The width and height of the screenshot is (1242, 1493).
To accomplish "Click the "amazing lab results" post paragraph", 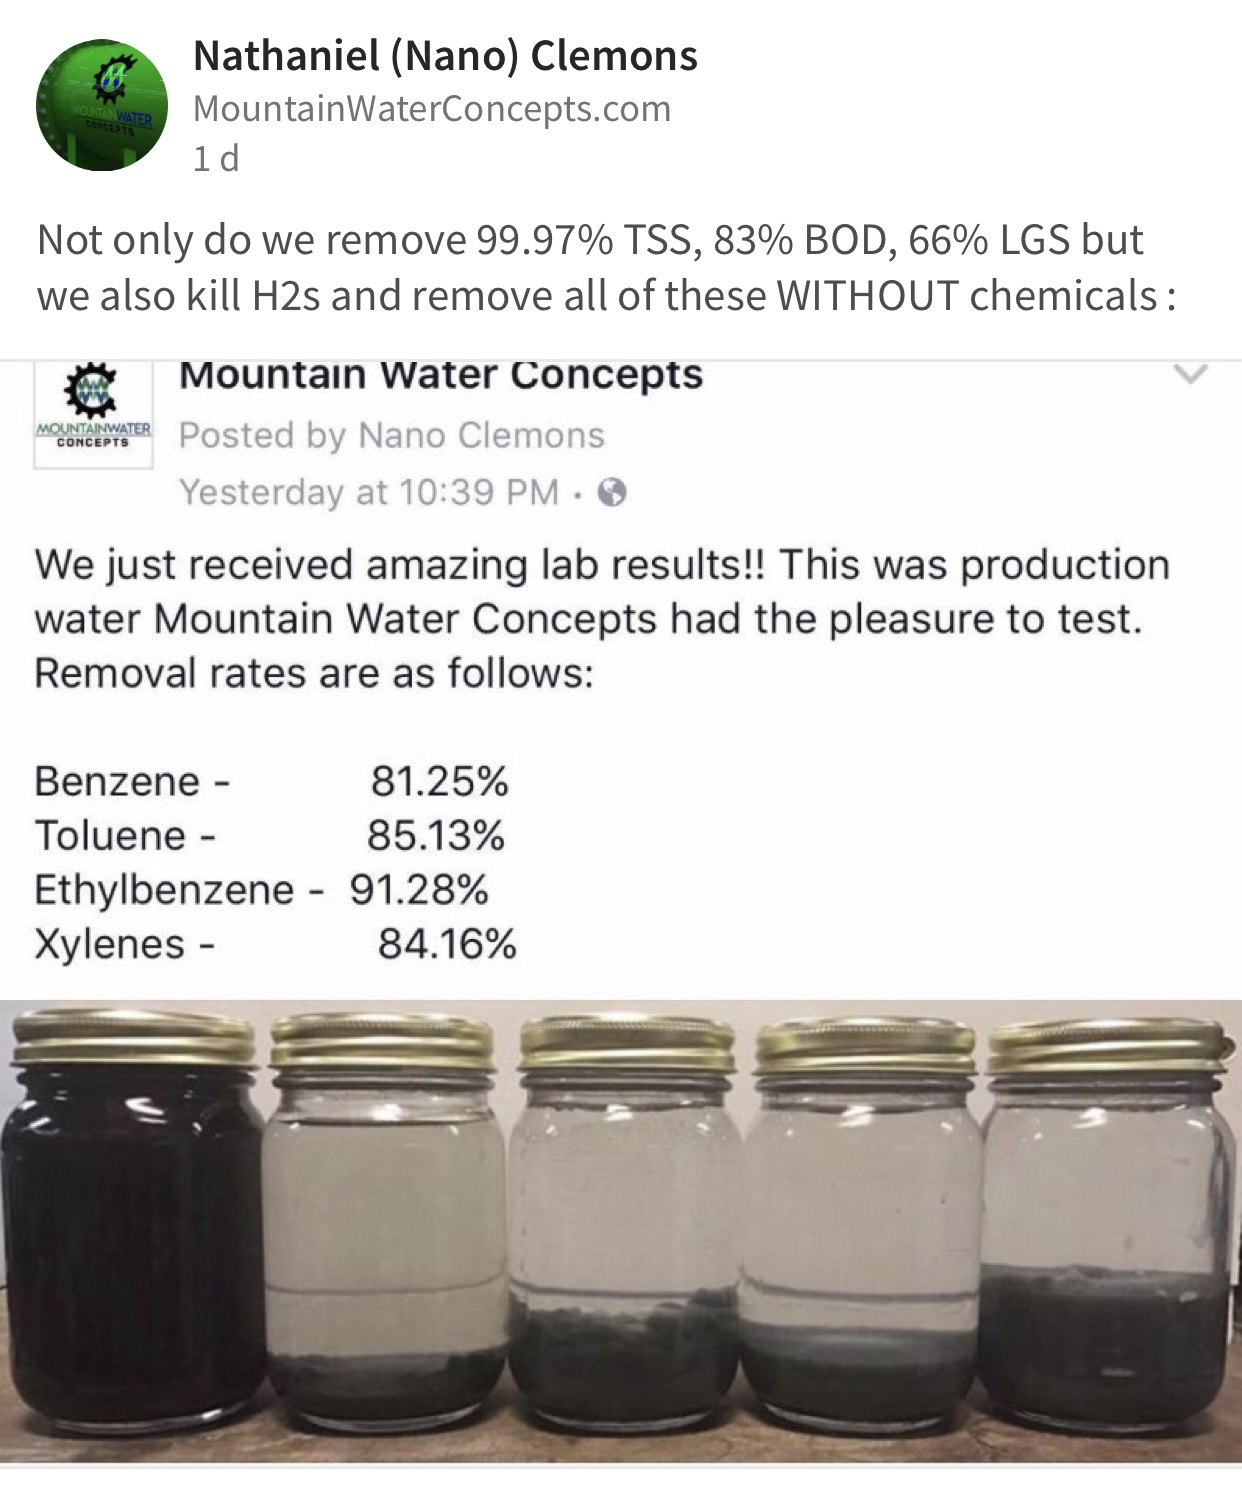I will point(601,618).
